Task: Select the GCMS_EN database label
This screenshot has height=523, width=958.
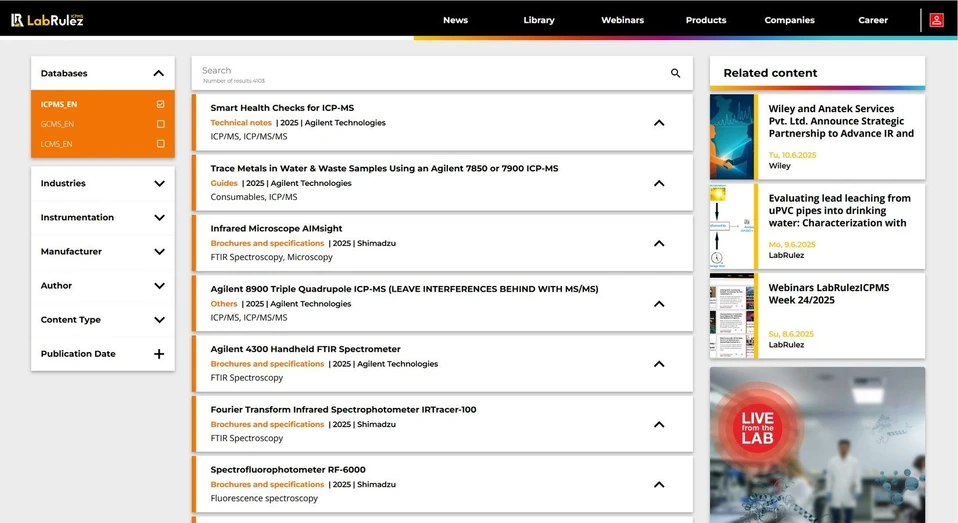Action: (57, 124)
